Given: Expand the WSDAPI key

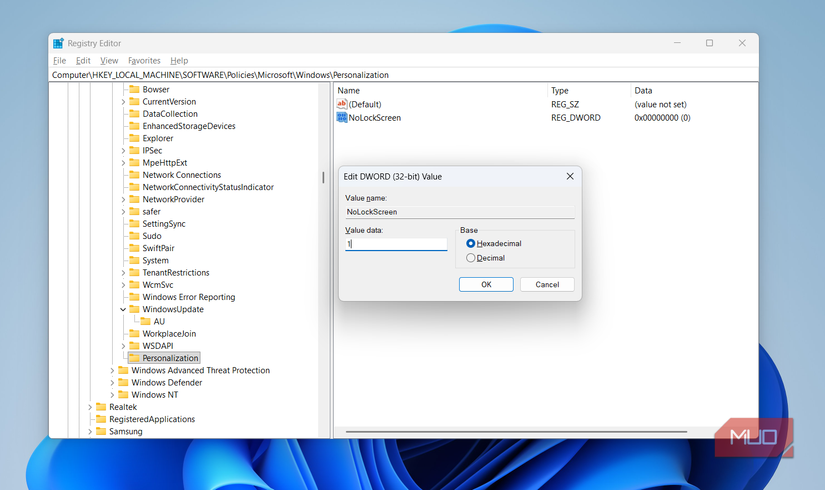Looking at the screenshot, I should (x=123, y=346).
